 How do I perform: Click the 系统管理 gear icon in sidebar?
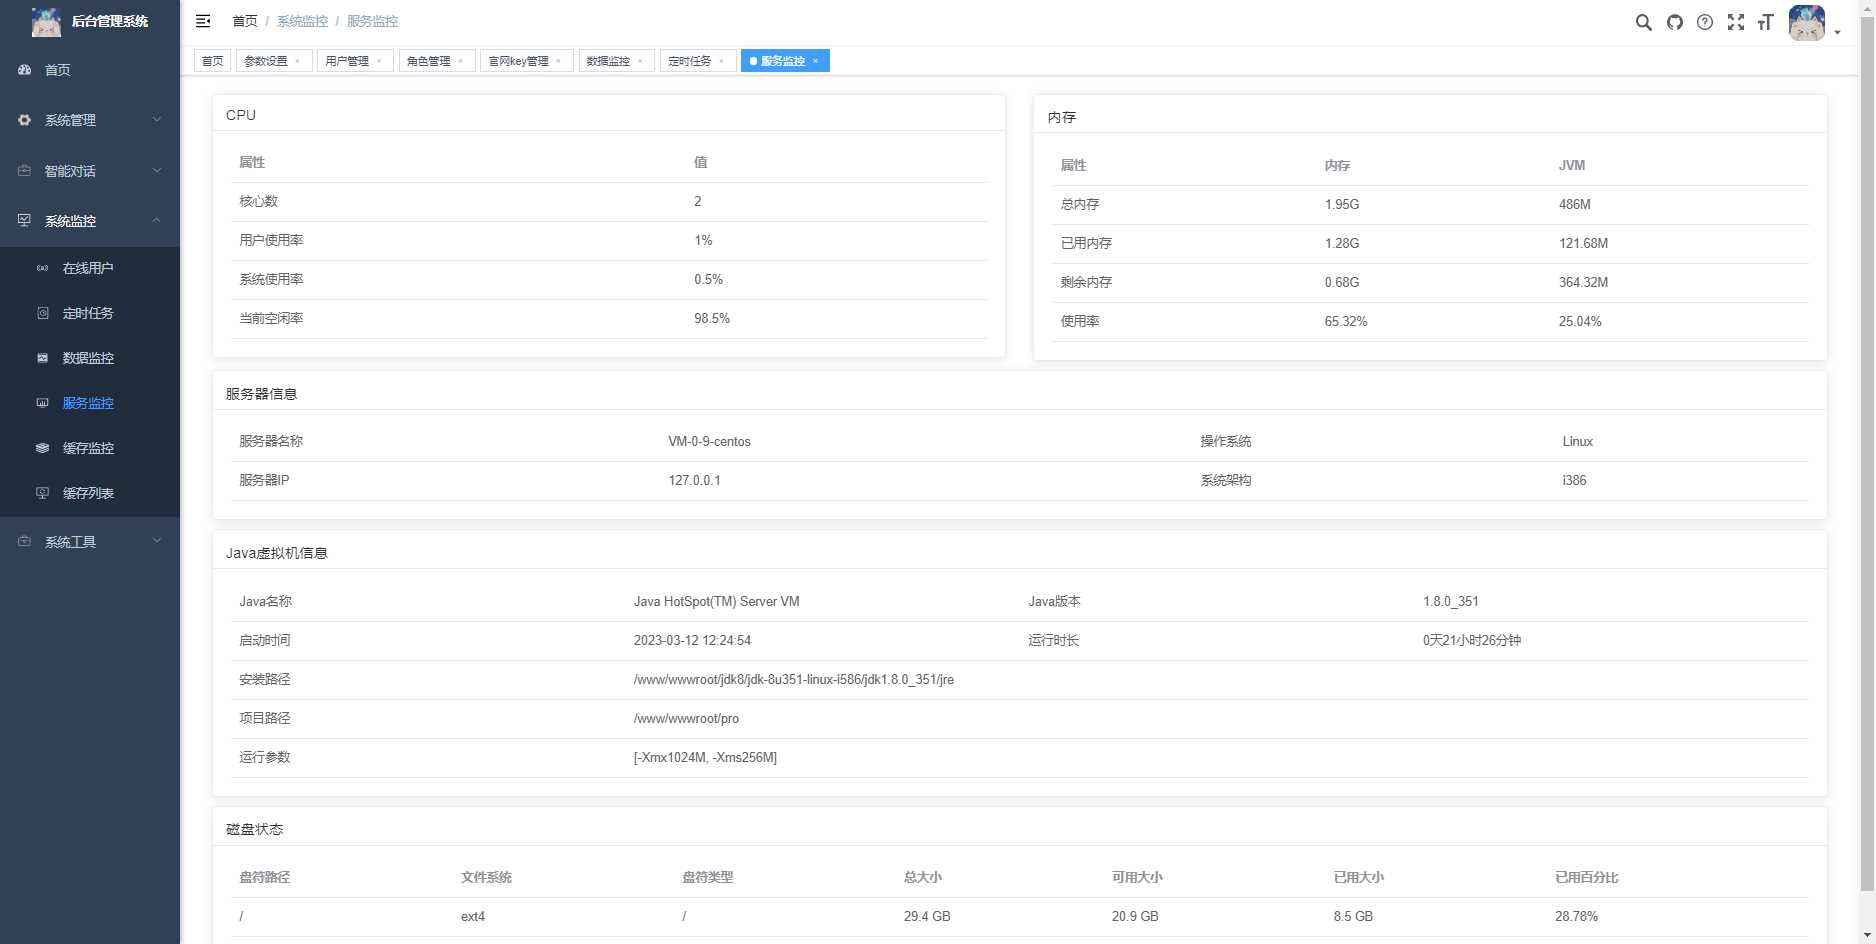pyautogui.click(x=24, y=120)
